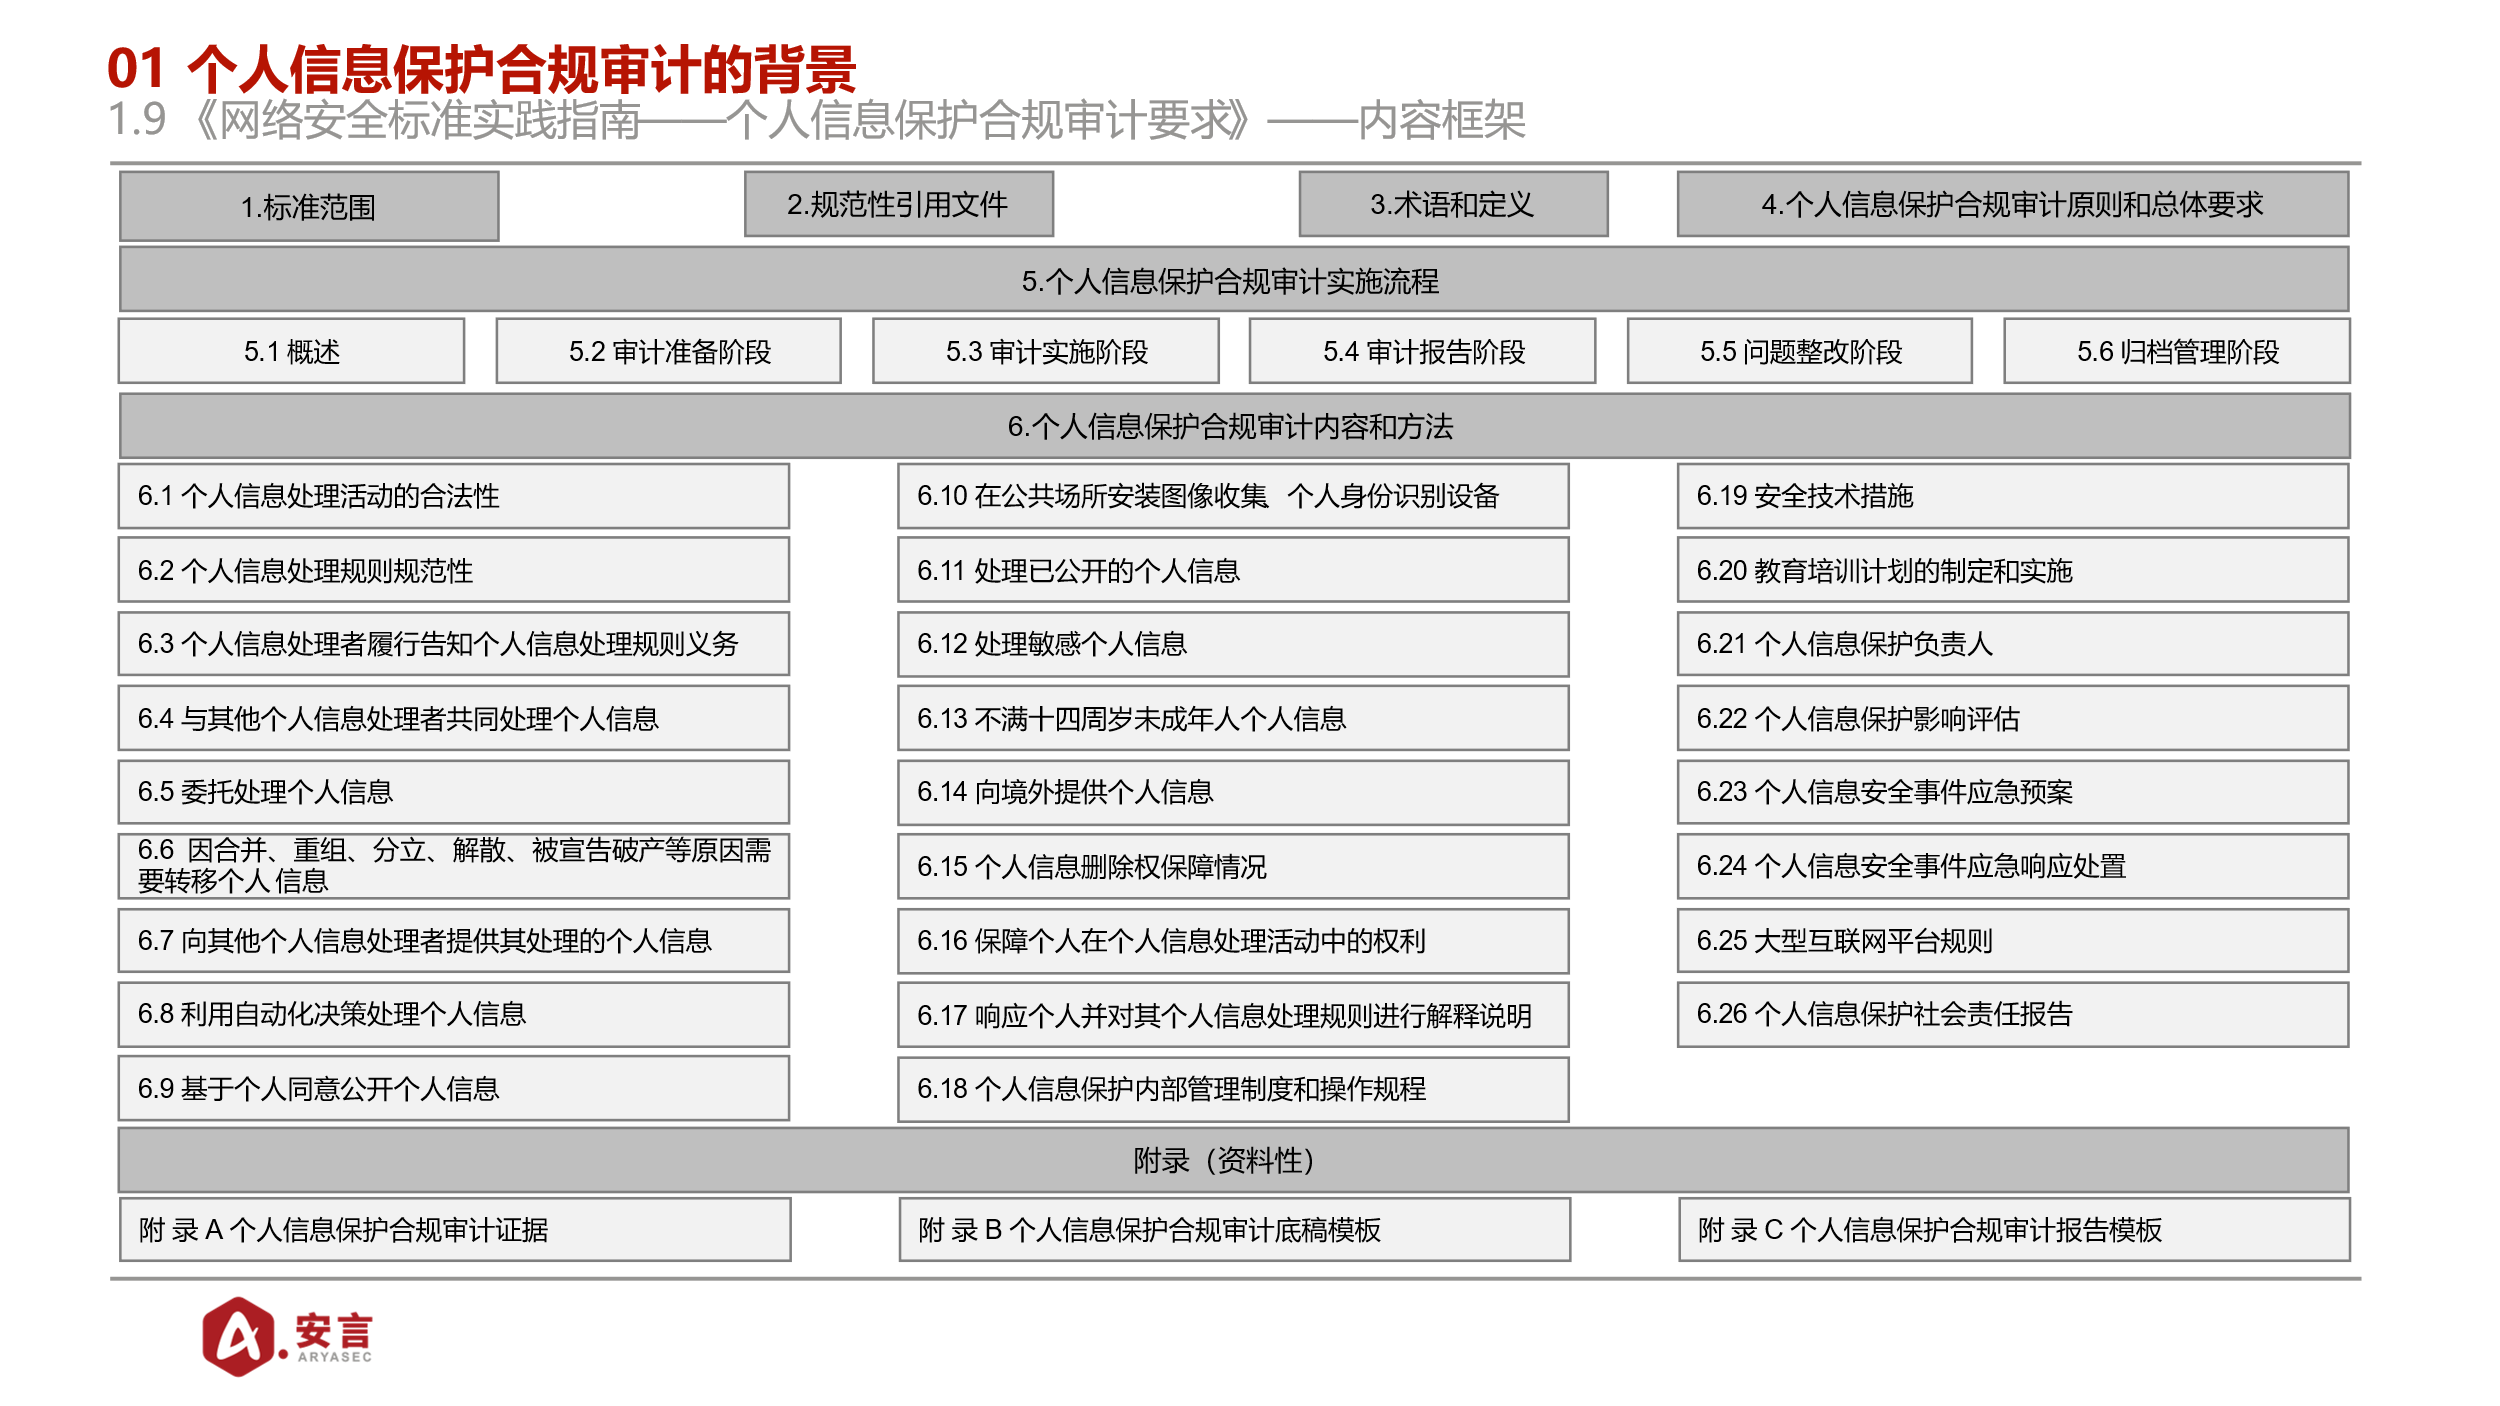Select the 1.标准范围 box

click(309, 206)
